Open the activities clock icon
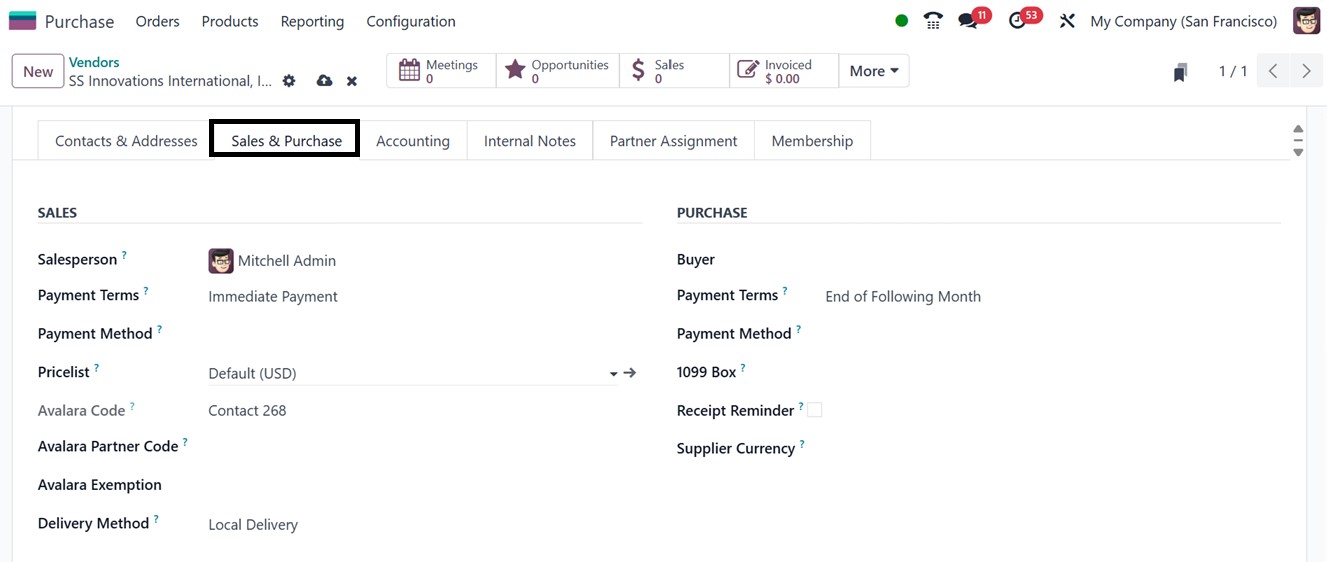 coord(1018,21)
